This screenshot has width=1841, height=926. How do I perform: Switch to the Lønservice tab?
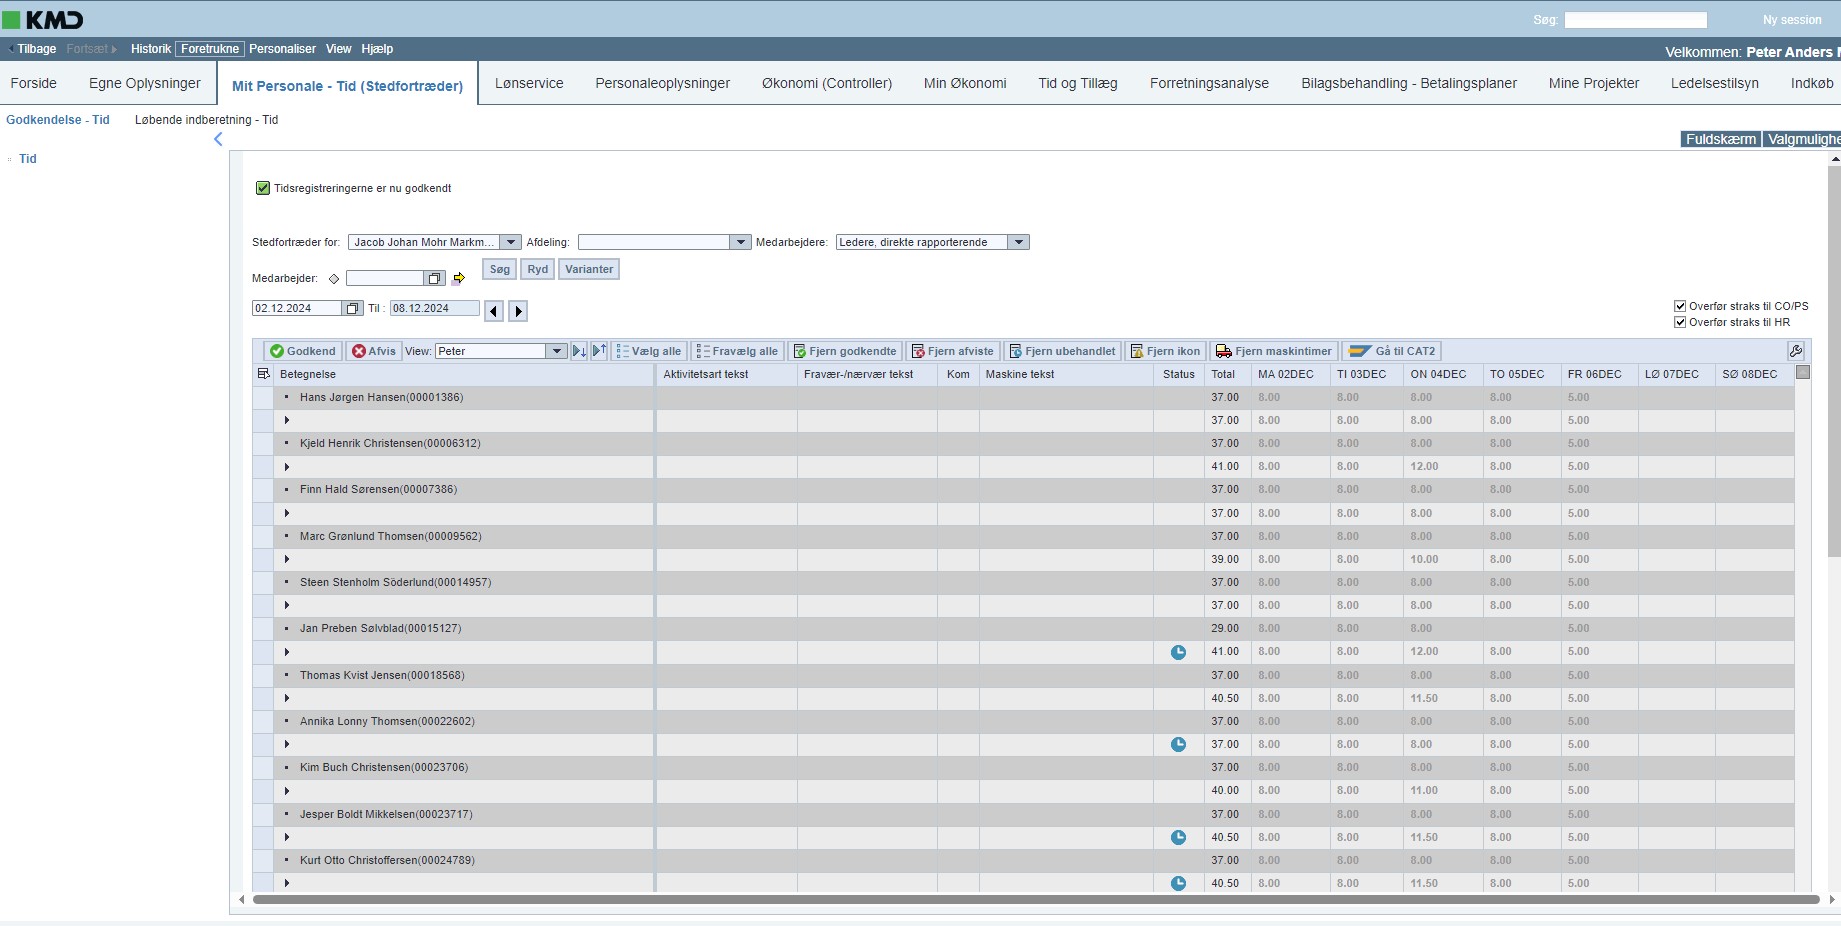(x=529, y=84)
